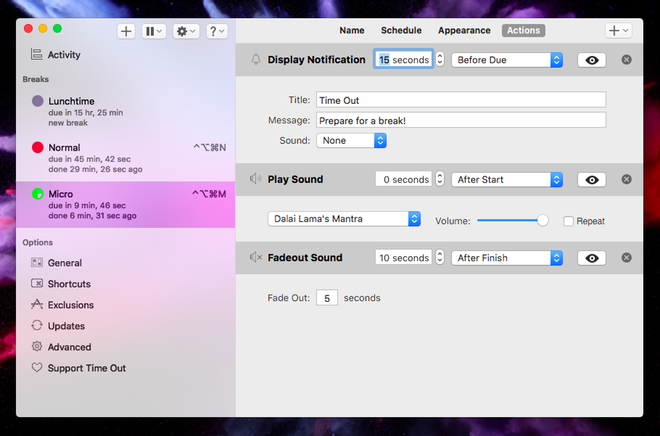Switch to the Schedule tab
This screenshot has height=436, width=660.
click(x=401, y=31)
